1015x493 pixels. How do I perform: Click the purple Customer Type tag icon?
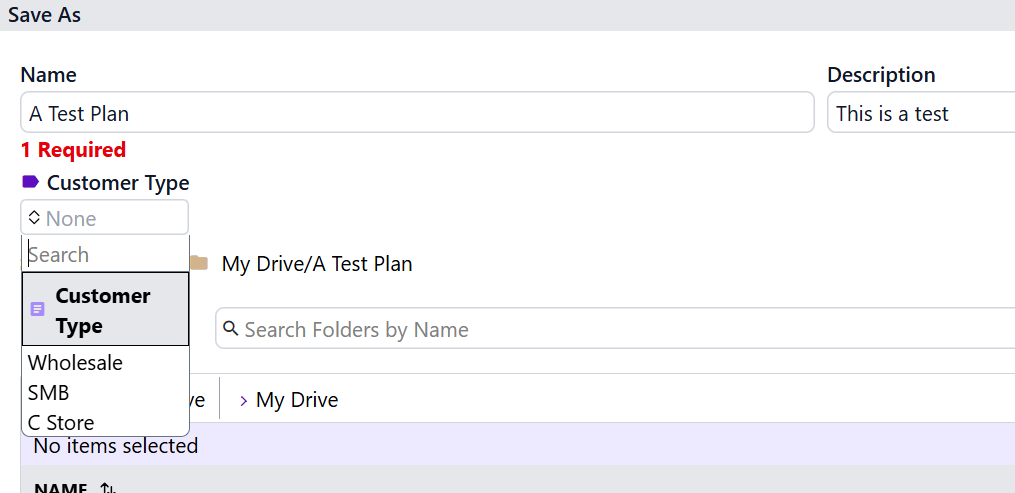(x=30, y=182)
